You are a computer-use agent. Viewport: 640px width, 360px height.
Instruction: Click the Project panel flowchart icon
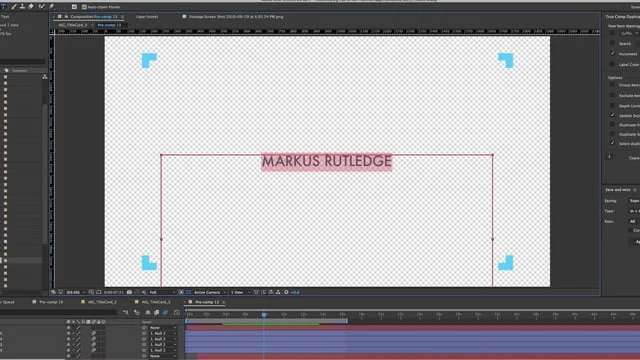[44, 76]
